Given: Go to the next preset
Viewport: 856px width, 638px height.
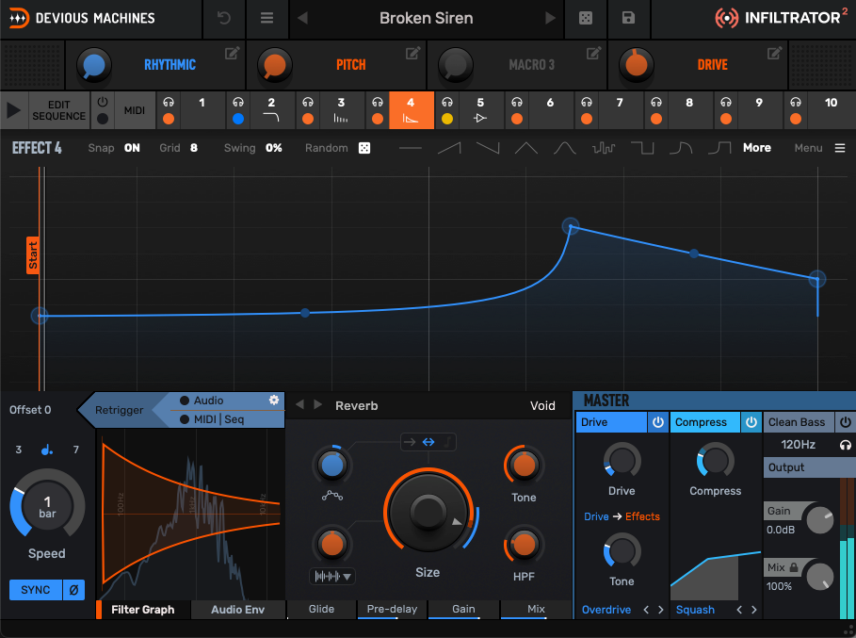Looking at the screenshot, I should (550, 18).
